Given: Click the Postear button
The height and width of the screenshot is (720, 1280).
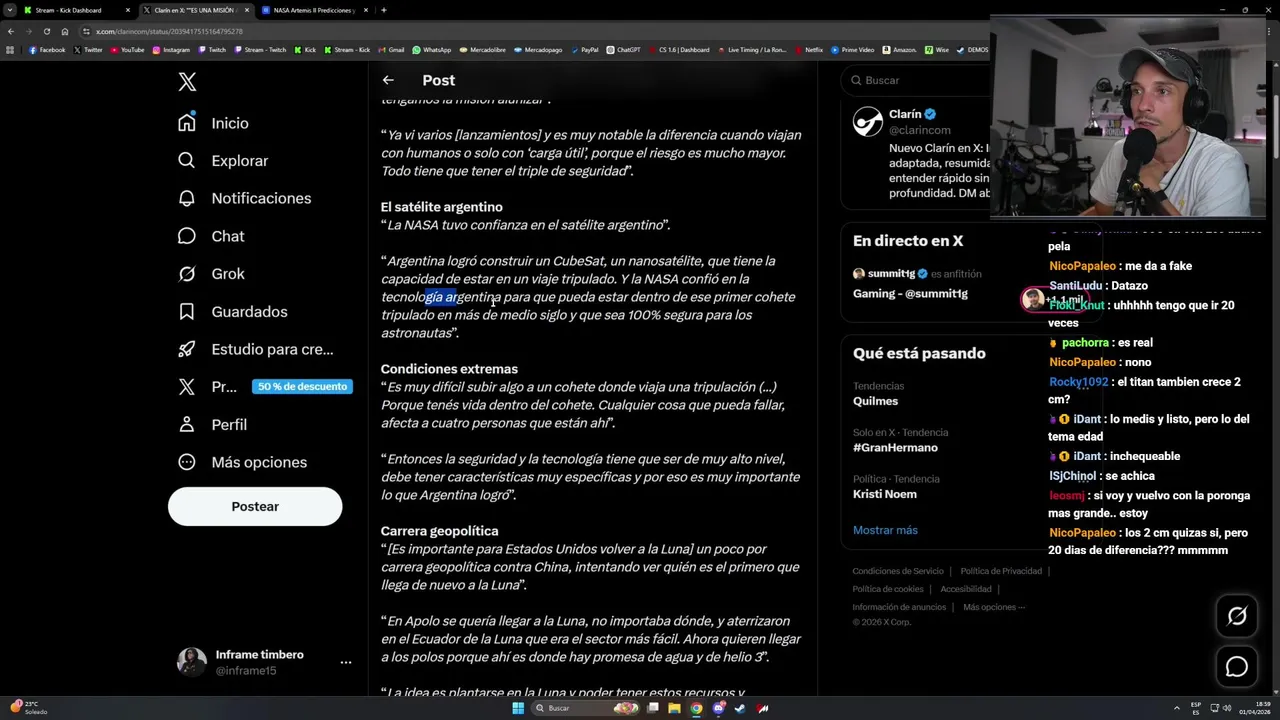Looking at the screenshot, I should coord(255,506).
